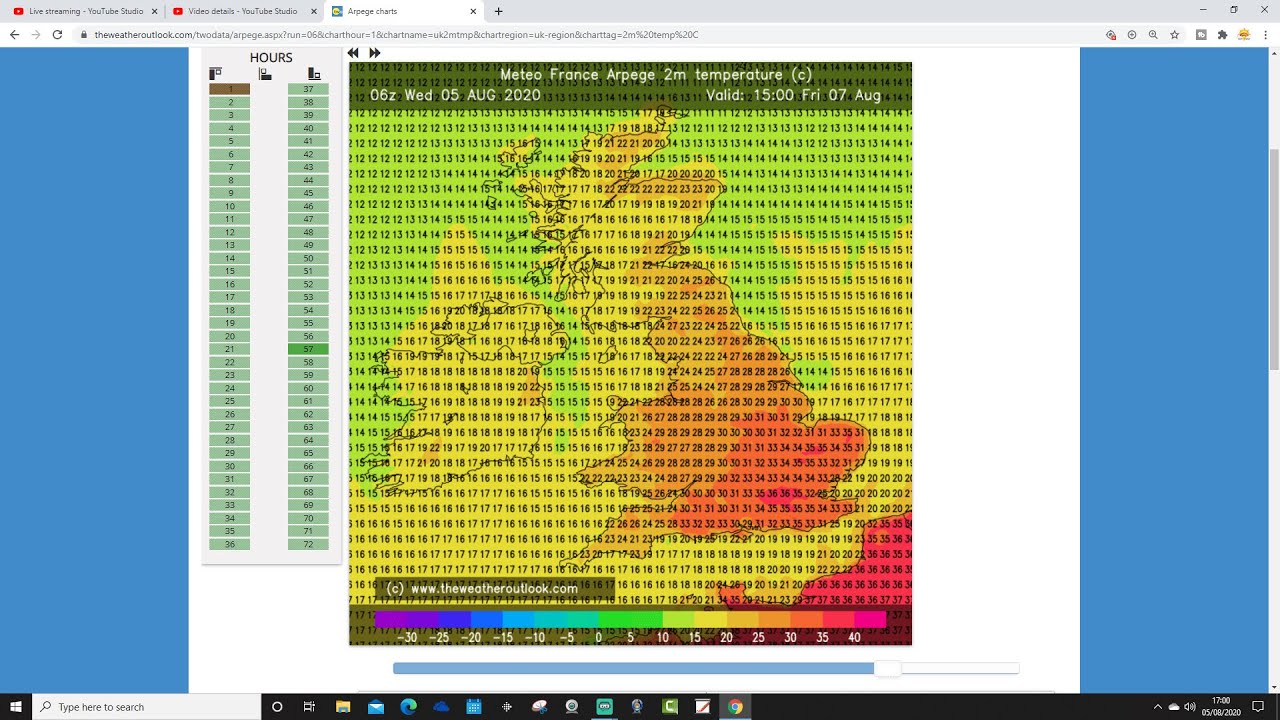This screenshot has height=720, width=1280.
Task: Open the Mail app from the taskbar
Action: tap(375, 707)
